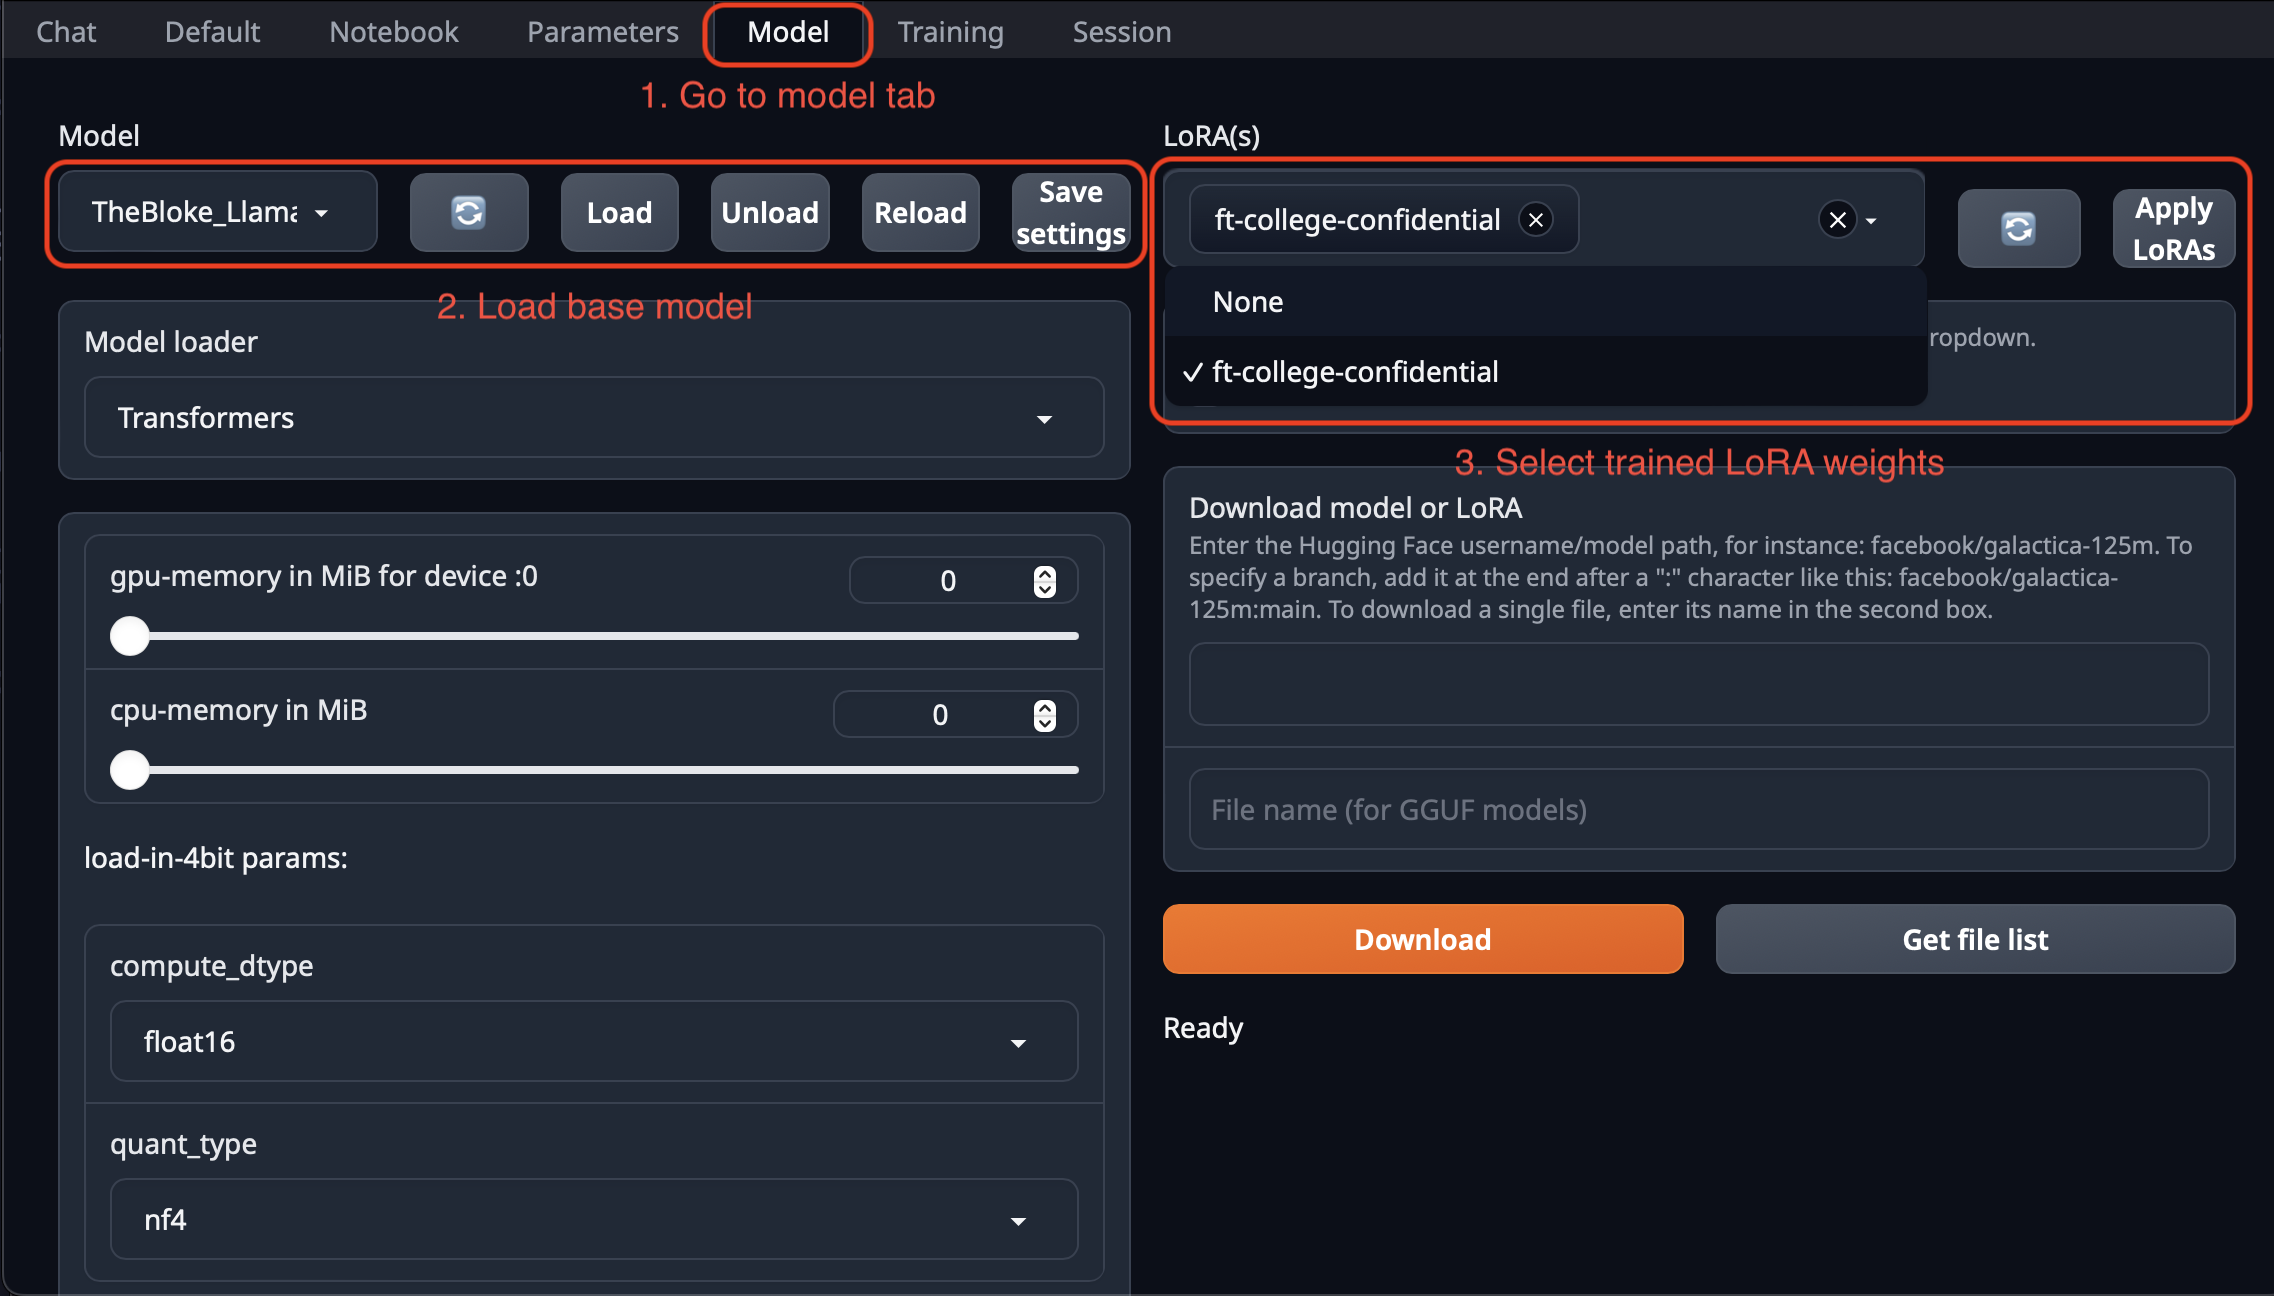Open the Parameters tab
This screenshot has height=1296, width=2274.
(x=602, y=32)
